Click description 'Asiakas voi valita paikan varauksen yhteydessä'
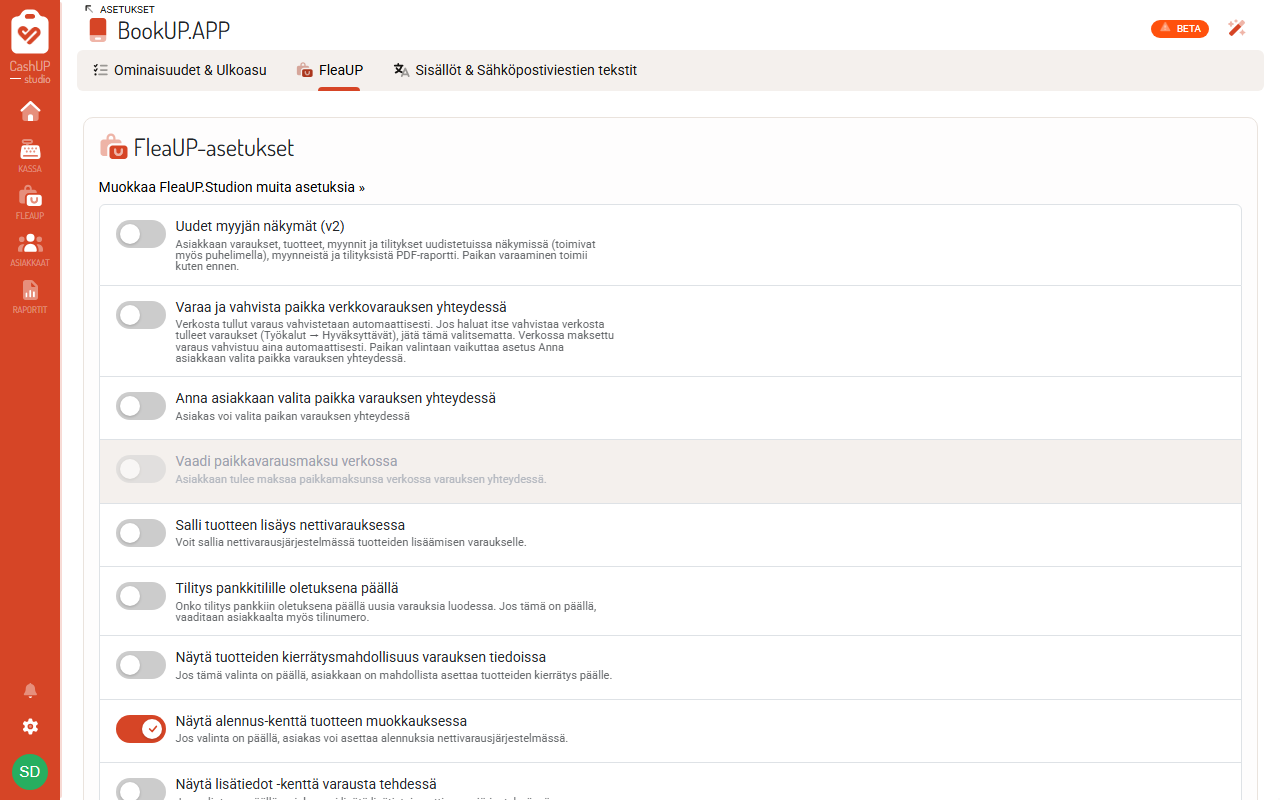This screenshot has width=1280, height=800. point(293,416)
